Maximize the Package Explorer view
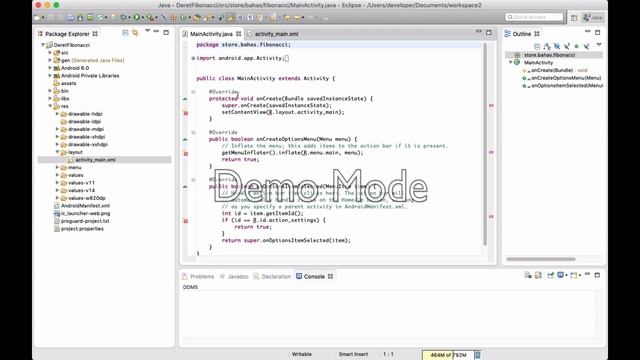Screen dimensions: 640x360 point(166,32)
